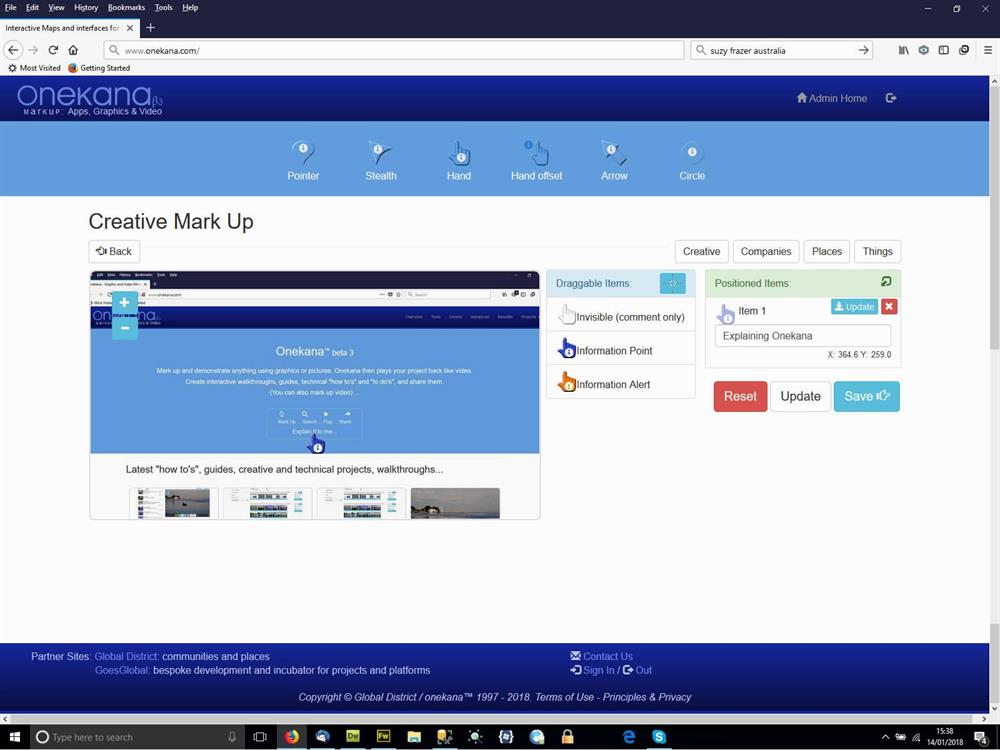Viewport: 1000px width, 750px height.
Task: Click the white Update button
Action: coord(800,396)
